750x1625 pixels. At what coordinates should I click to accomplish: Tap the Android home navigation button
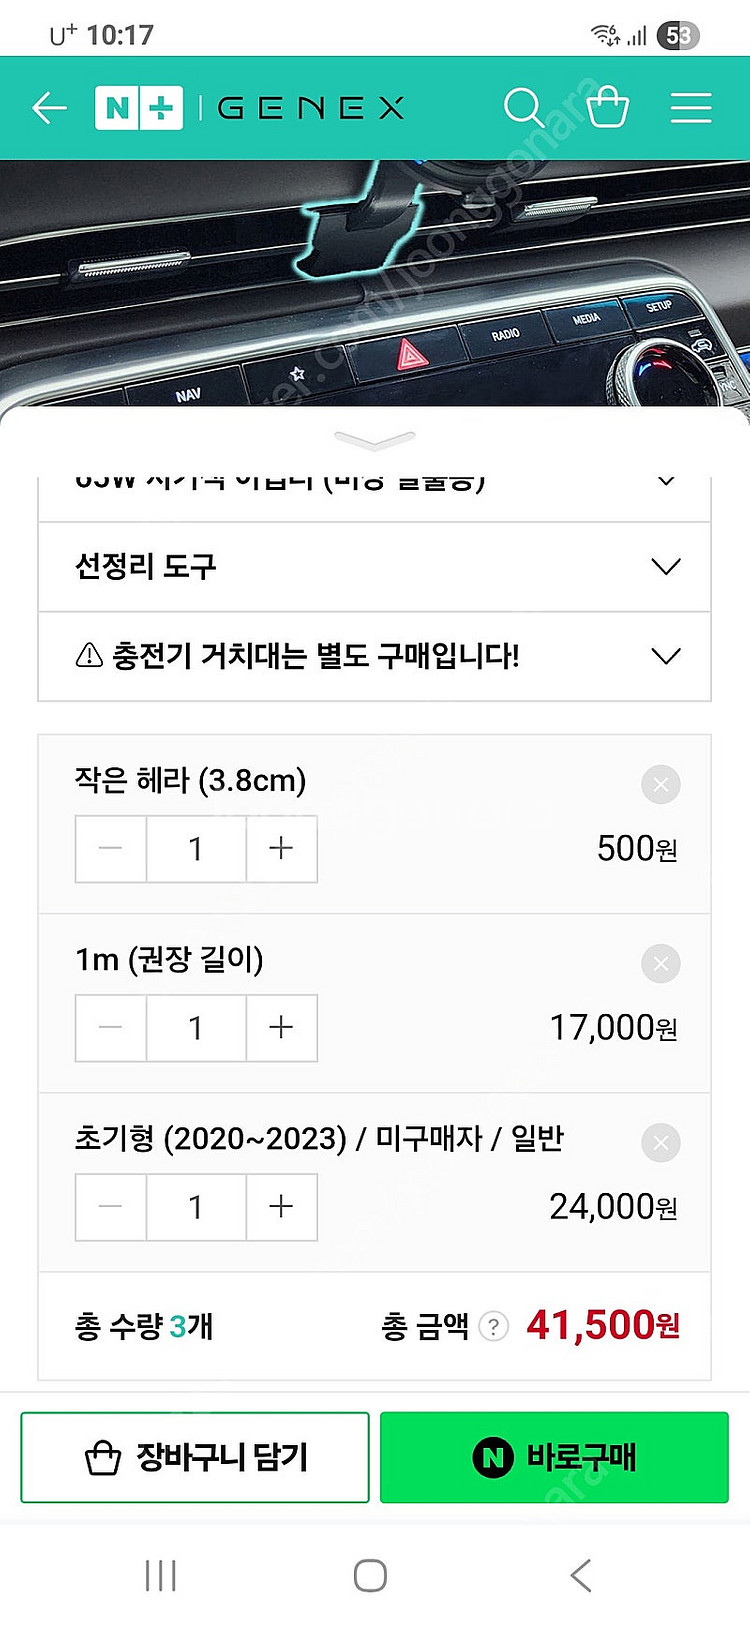coord(370,1576)
